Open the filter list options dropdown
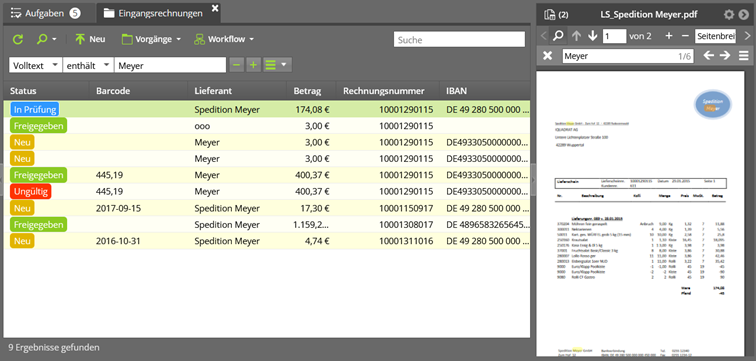 click(277, 65)
